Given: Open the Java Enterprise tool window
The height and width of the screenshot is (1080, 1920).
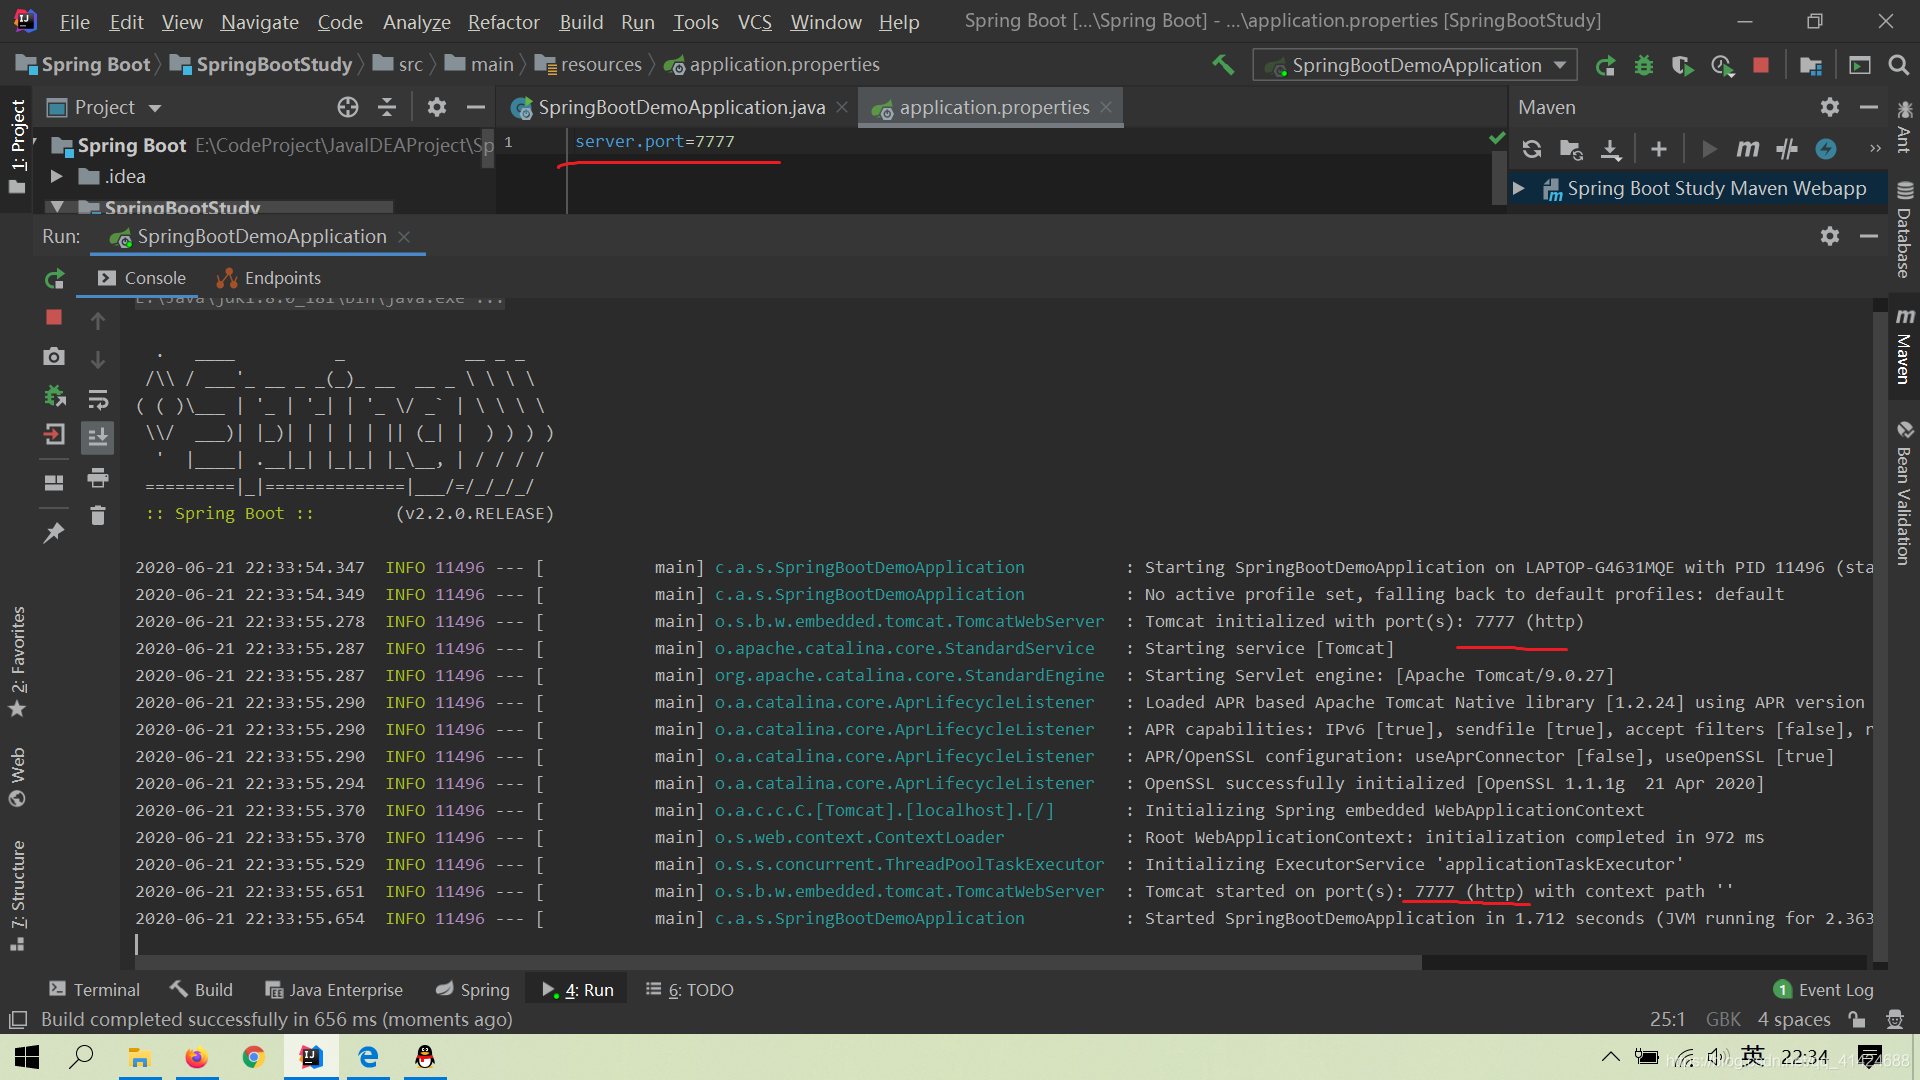Looking at the screenshot, I should point(334,990).
